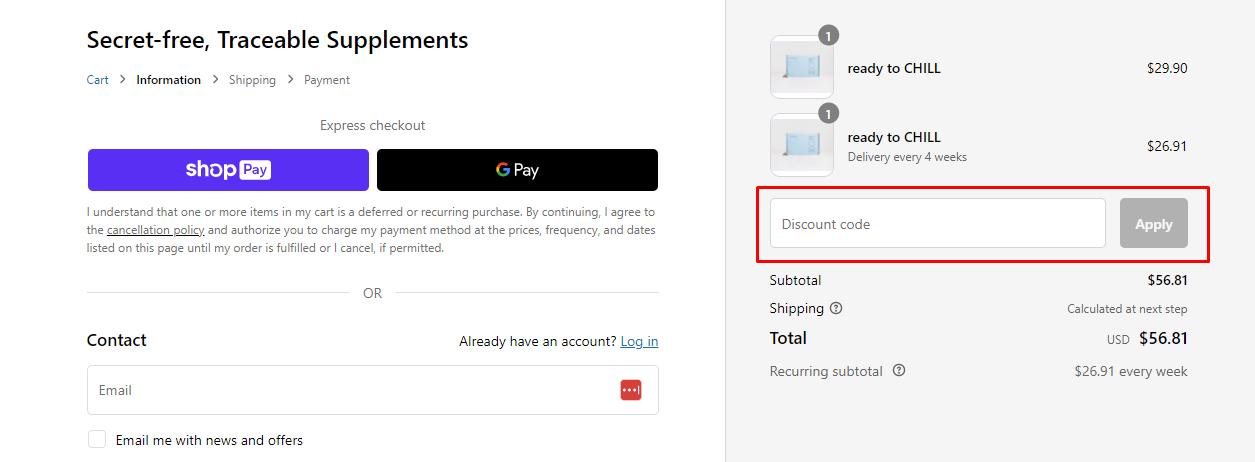1255x462 pixels.
Task: Click the Secret-free, Traceable Supplements heading
Action: tap(277, 40)
